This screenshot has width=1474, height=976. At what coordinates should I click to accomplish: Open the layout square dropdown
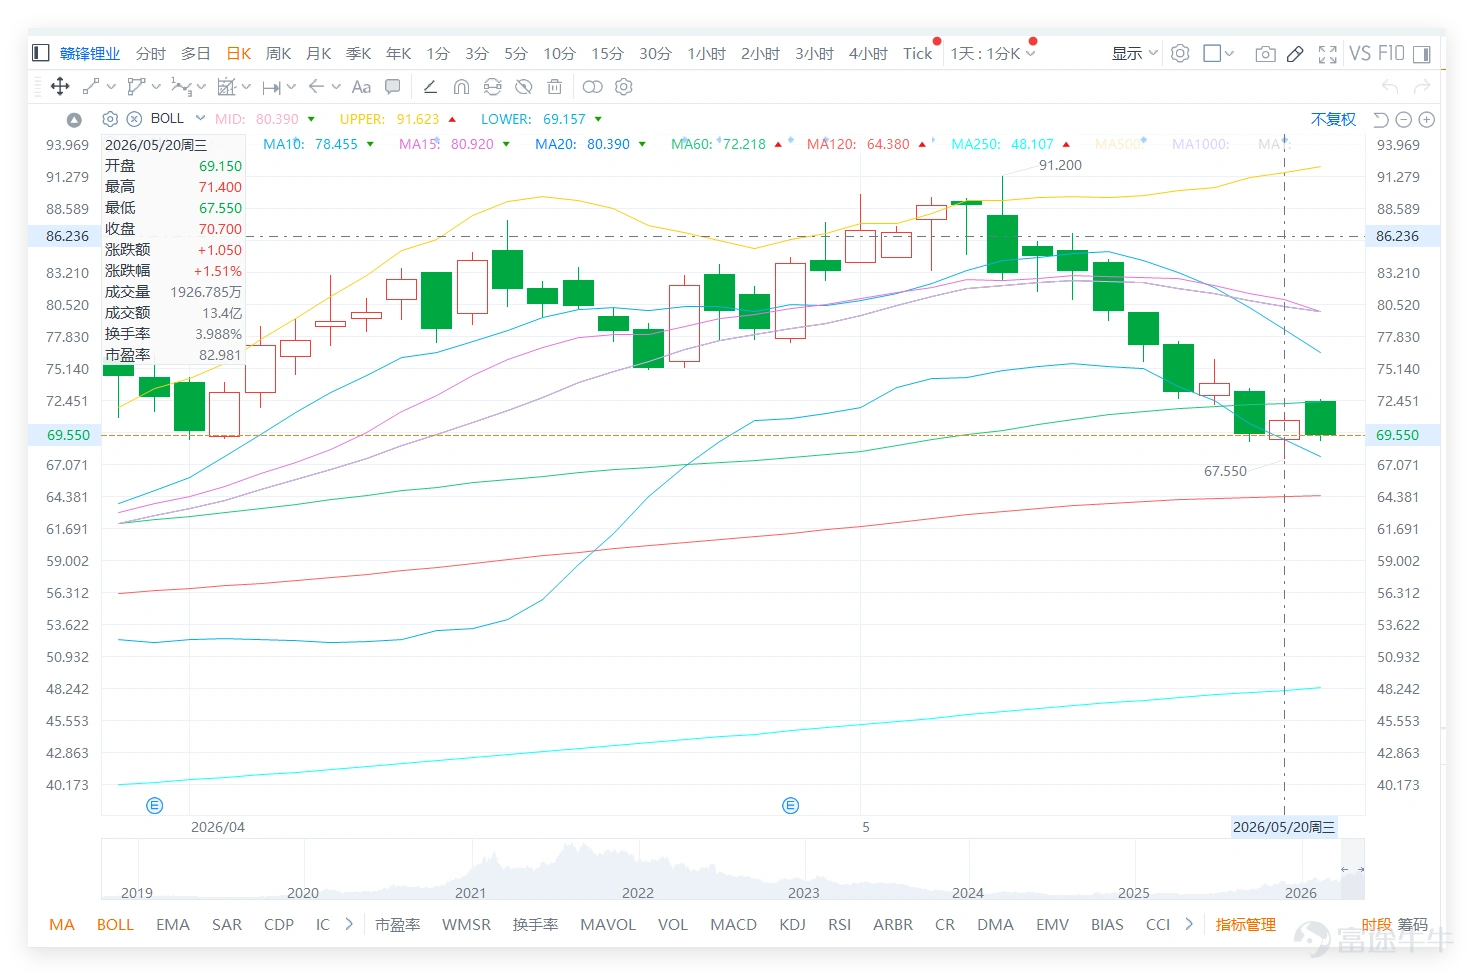[x=1218, y=53]
